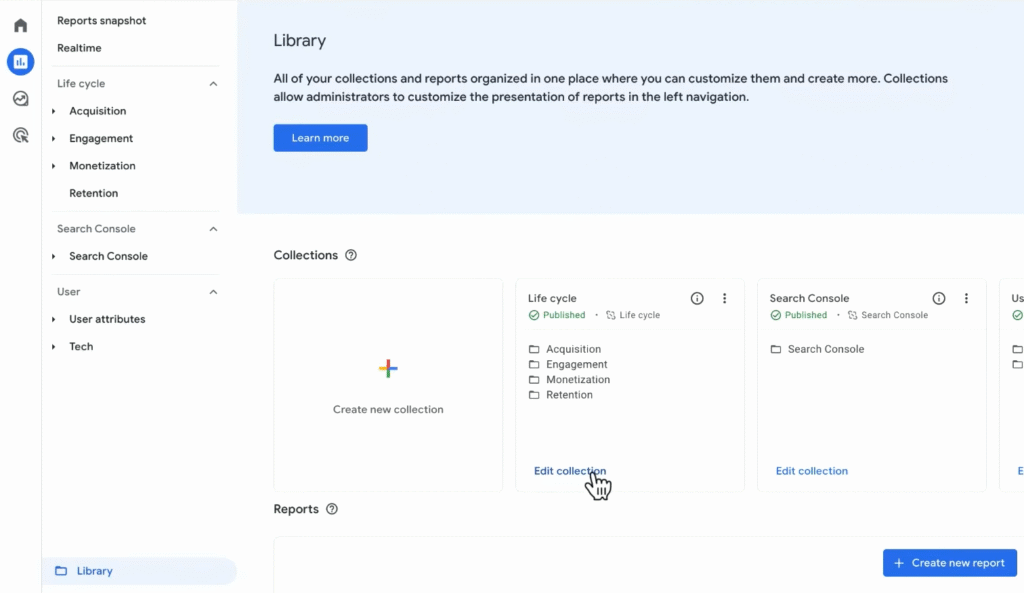Click the Library page heading
Screen dimensions: 1024x593
299,40
